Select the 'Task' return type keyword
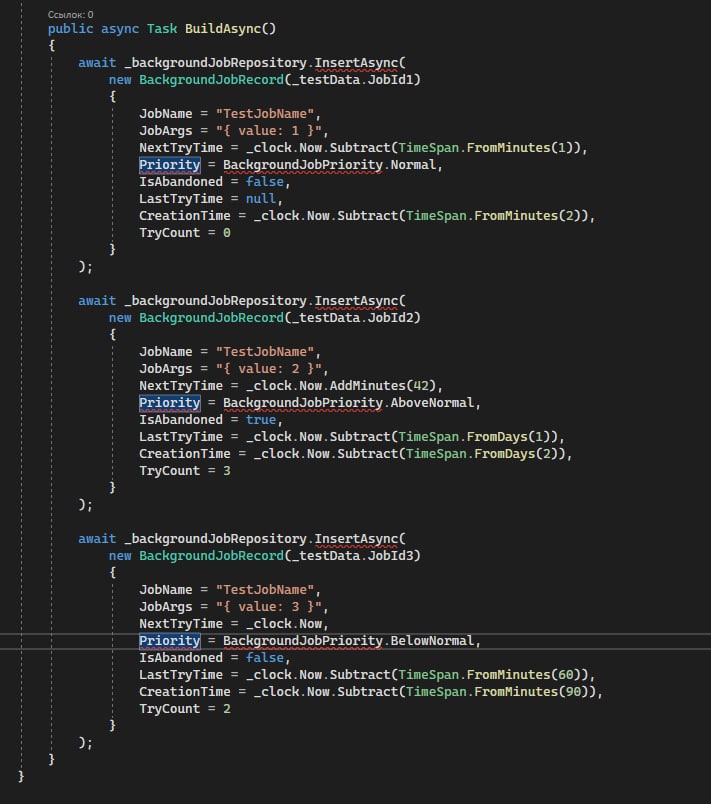 (x=162, y=29)
